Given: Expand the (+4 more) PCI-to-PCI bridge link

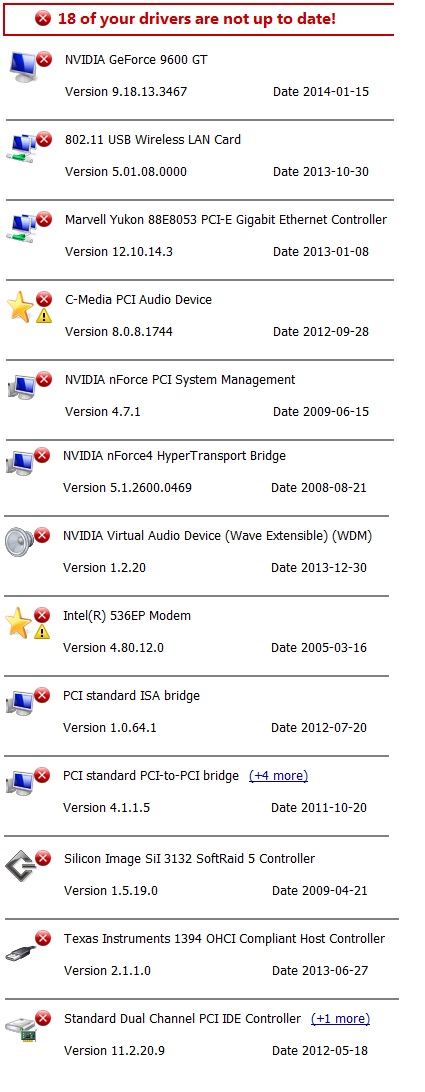Looking at the screenshot, I should 278,776.
